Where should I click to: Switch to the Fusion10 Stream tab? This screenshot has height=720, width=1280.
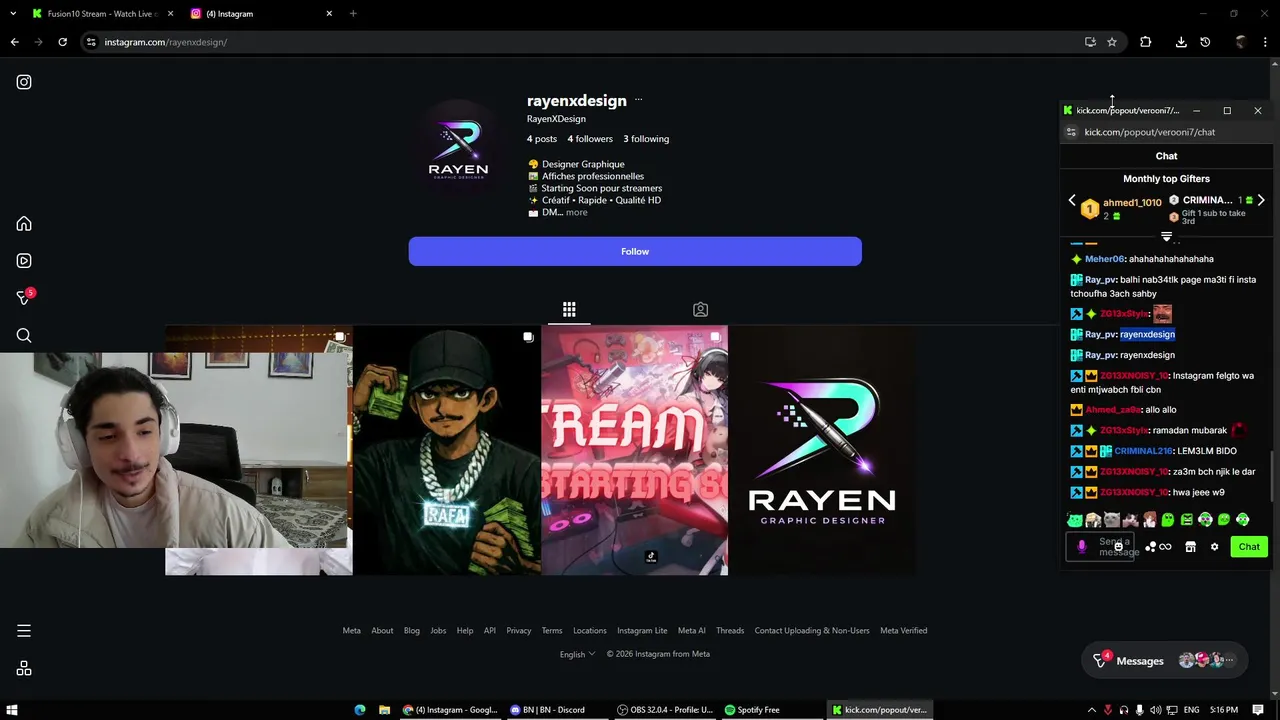(x=102, y=14)
